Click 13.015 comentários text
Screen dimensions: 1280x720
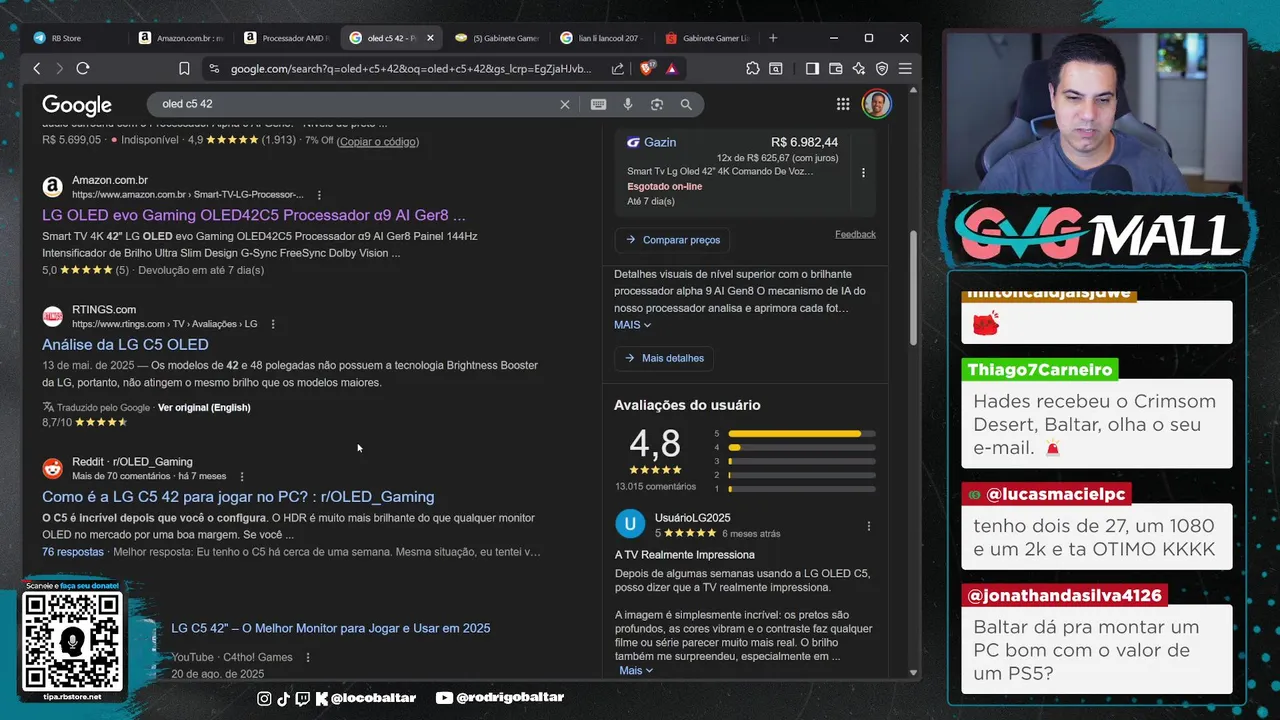tap(655, 487)
